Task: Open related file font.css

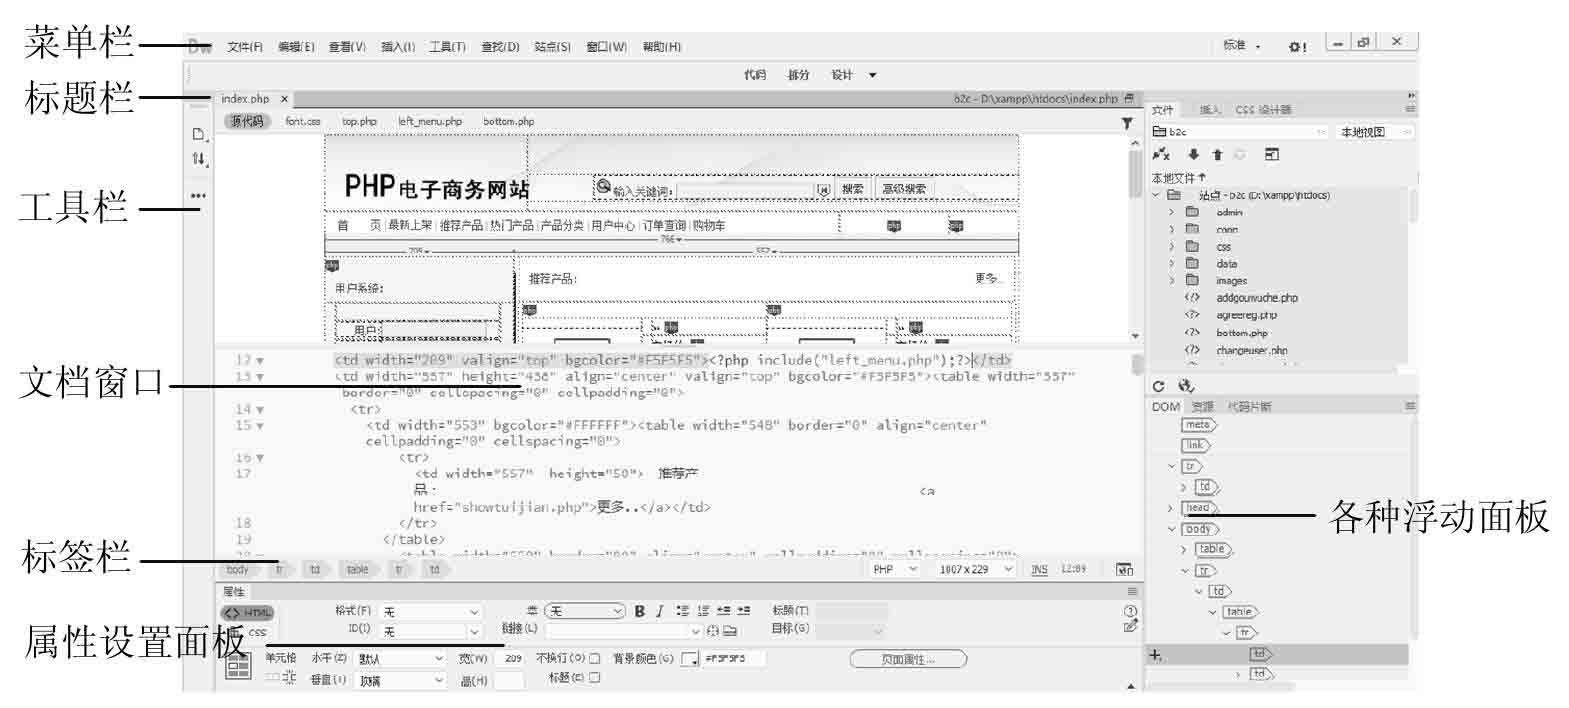Action: tap(303, 121)
